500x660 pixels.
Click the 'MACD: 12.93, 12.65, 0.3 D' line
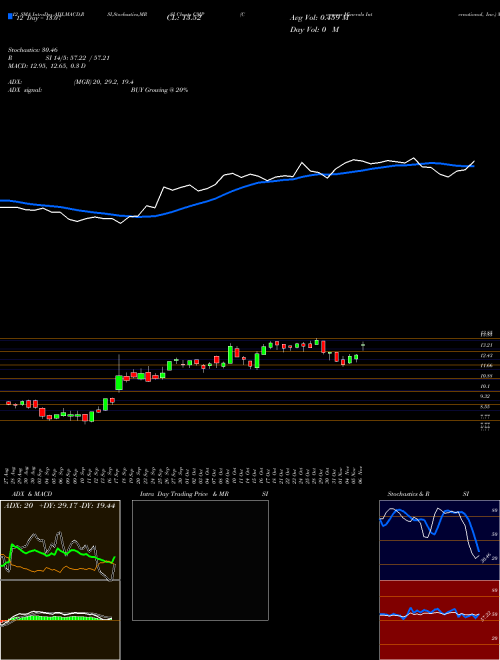click(x=47, y=66)
